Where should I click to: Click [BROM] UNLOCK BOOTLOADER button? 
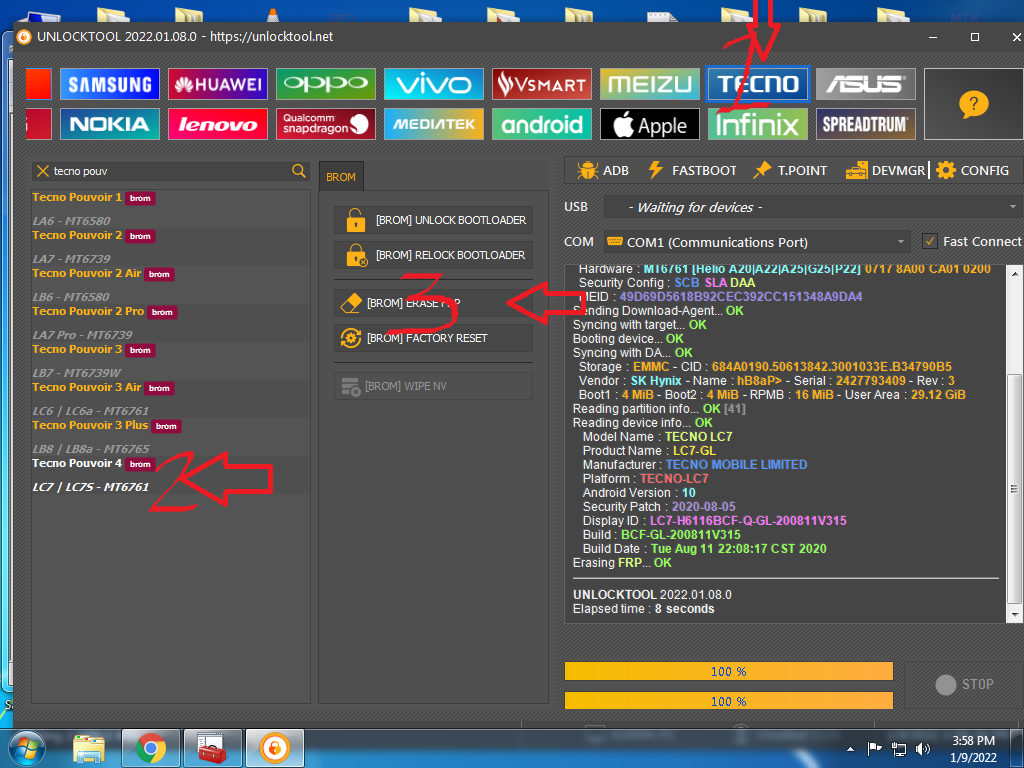(434, 220)
